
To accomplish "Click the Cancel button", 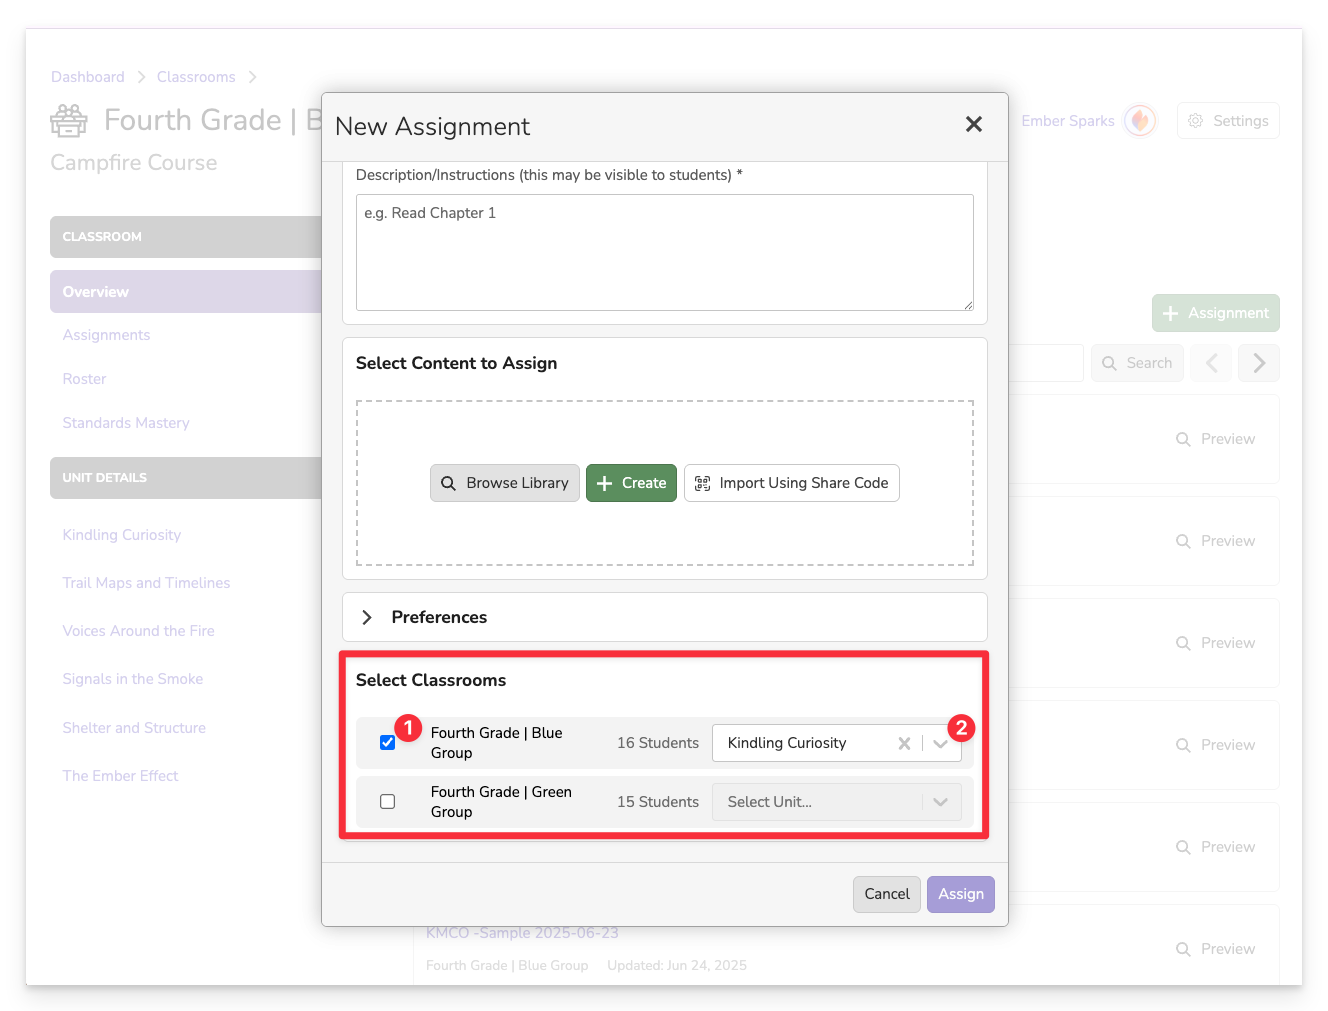I will (x=886, y=894).
